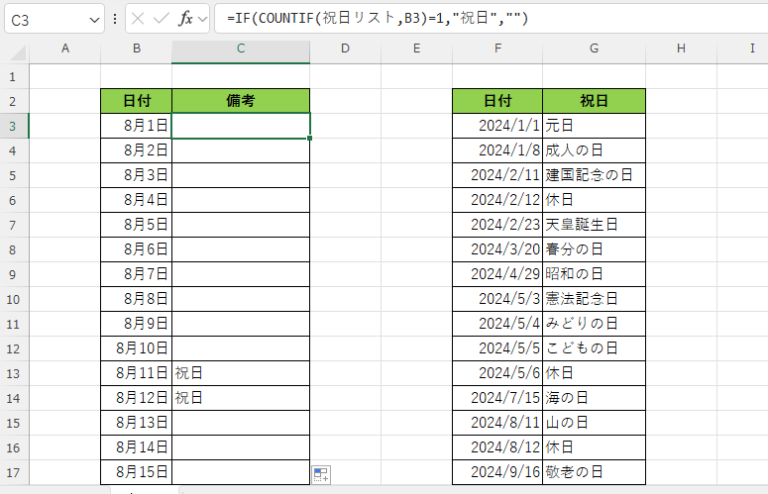Select the cell containing 天皇誕生日
Image resolution: width=768 pixels, height=494 pixels.
[594, 224]
